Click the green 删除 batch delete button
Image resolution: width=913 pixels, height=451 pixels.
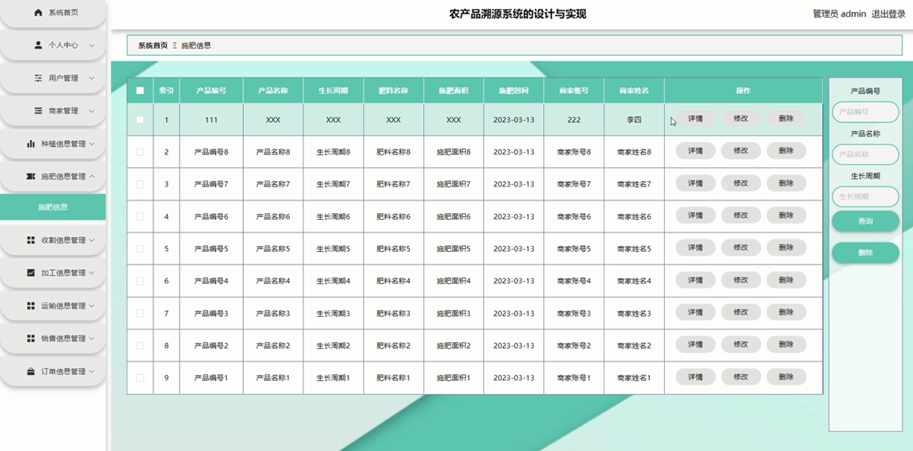(865, 253)
